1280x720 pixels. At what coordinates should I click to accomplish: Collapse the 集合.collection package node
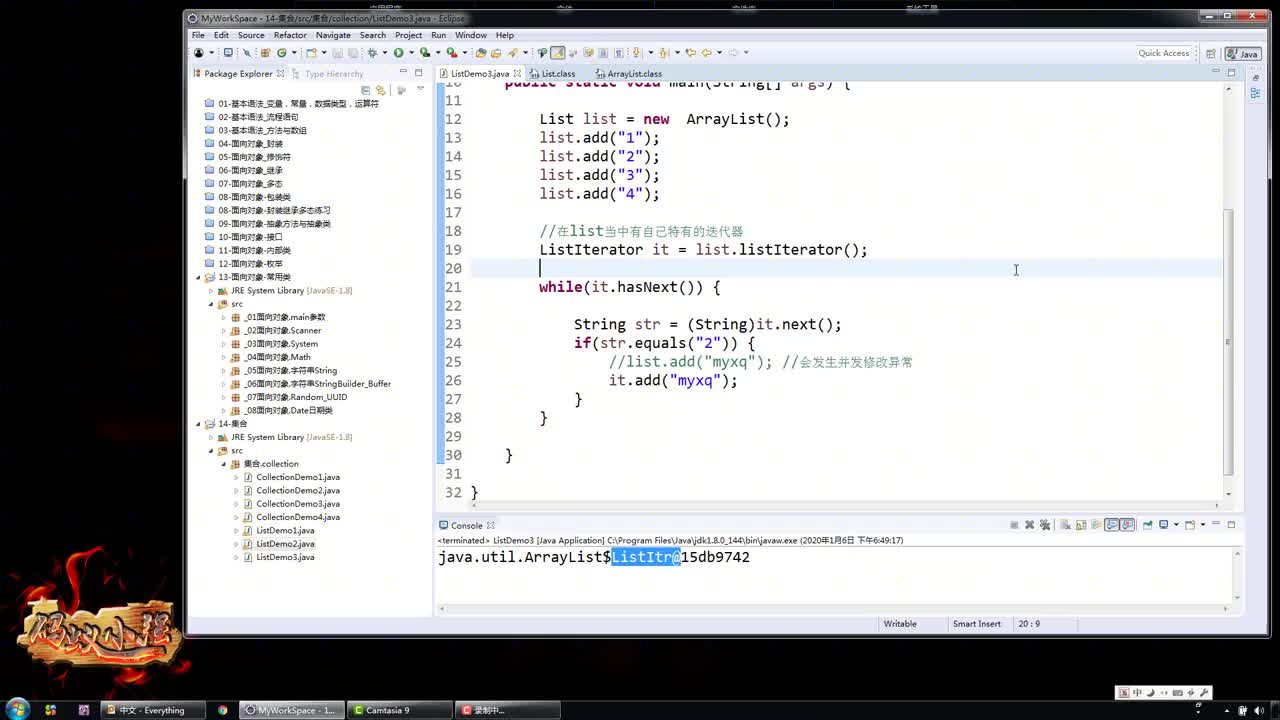pos(224,464)
